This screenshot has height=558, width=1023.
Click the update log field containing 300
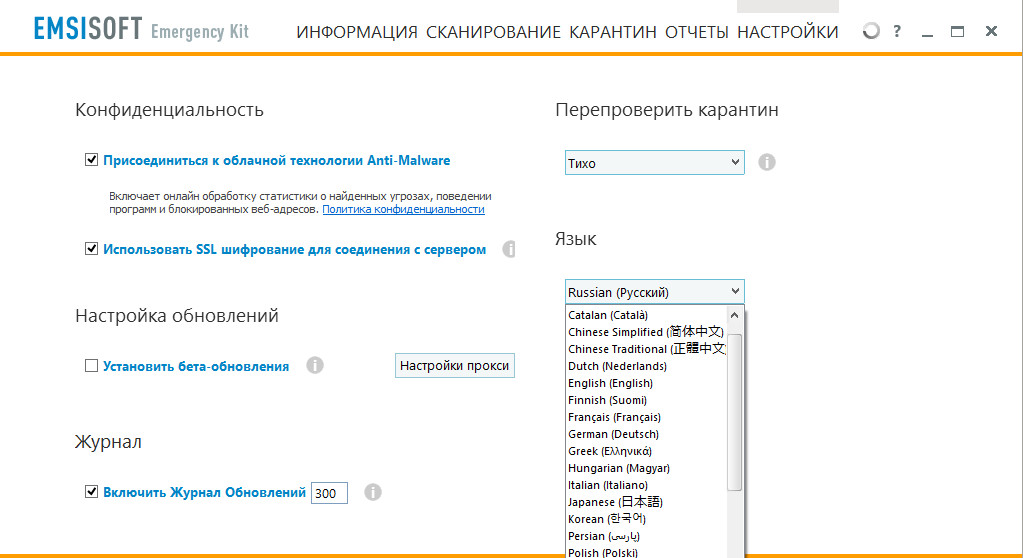329,493
